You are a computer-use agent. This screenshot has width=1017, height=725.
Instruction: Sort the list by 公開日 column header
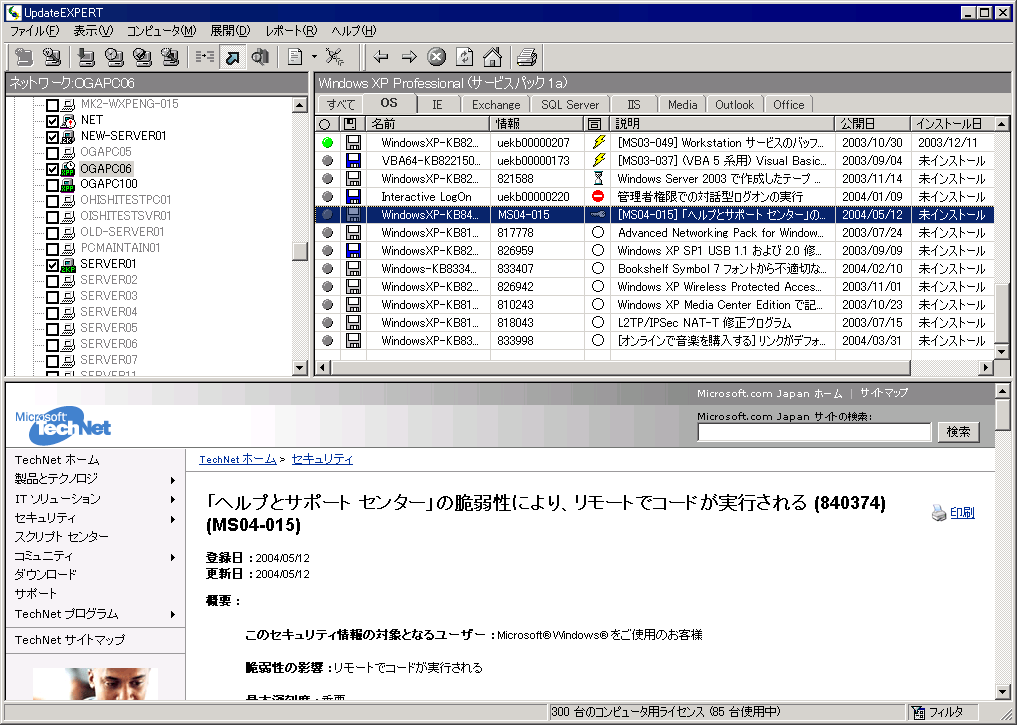tap(872, 124)
